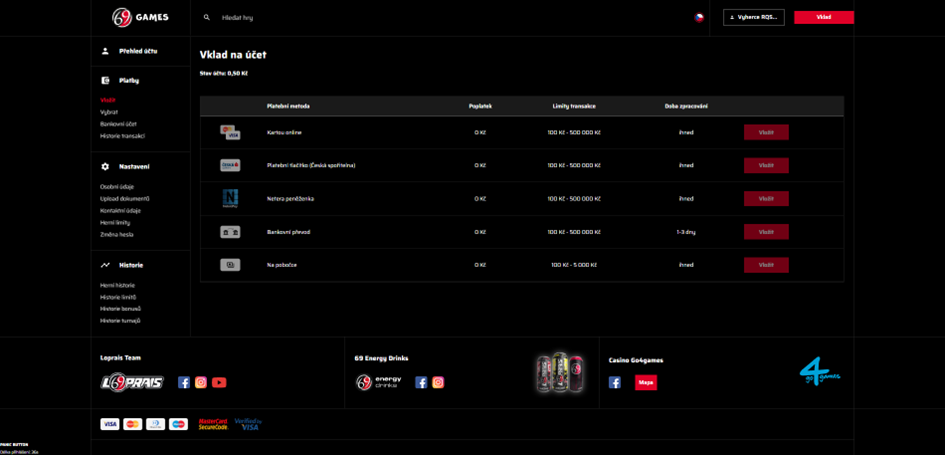Click 'Vložit' for Platební tlačítko Česká spořitelna
The height and width of the screenshot is (455, 945).
tap(766, 165)
